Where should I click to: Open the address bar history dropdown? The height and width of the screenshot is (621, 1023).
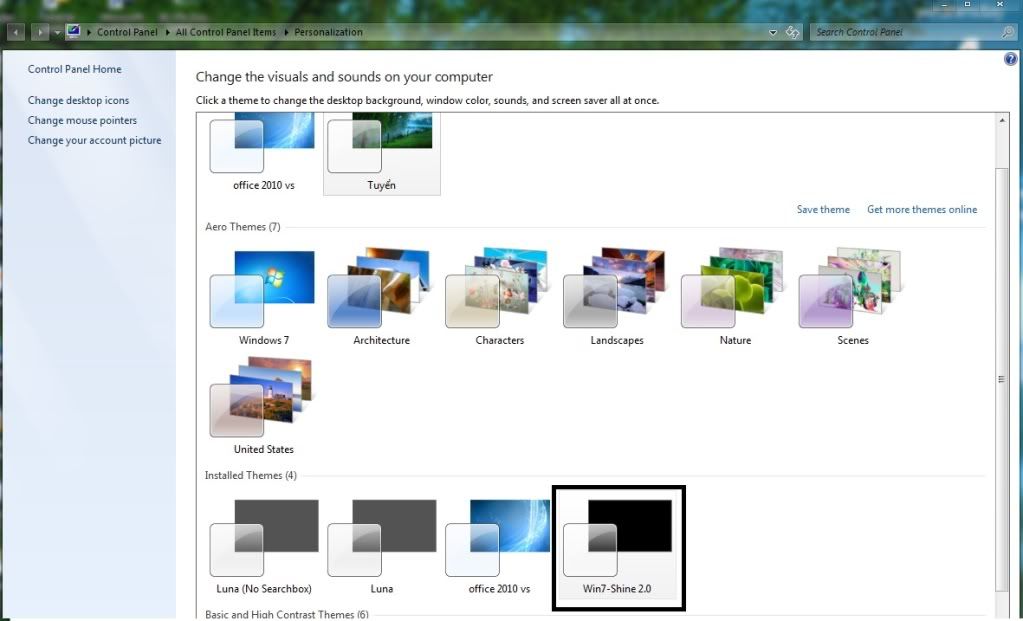[773, 32]
